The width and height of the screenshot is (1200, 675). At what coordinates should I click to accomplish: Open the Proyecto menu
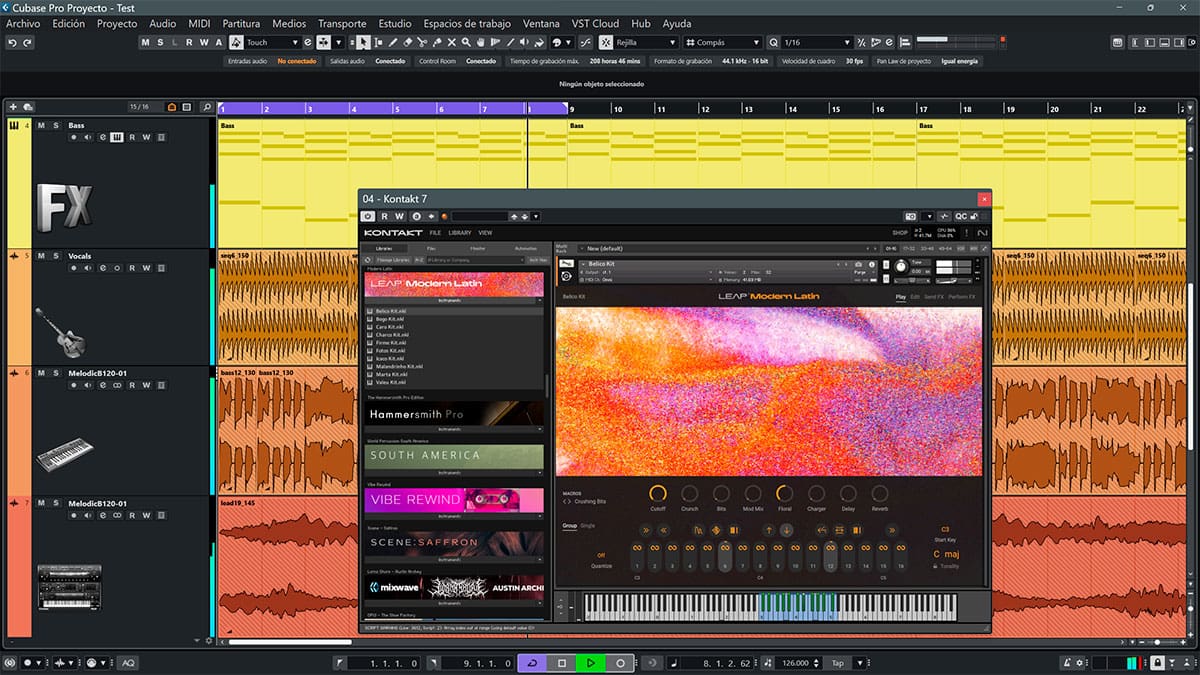point(117,23)
